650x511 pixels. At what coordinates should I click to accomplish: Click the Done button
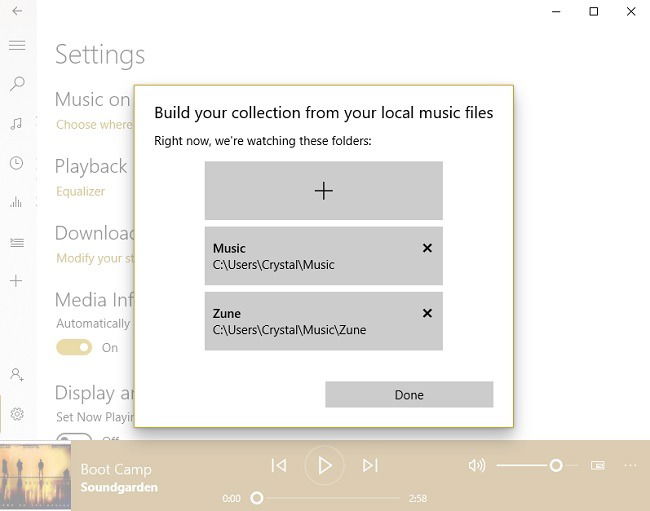409,395
